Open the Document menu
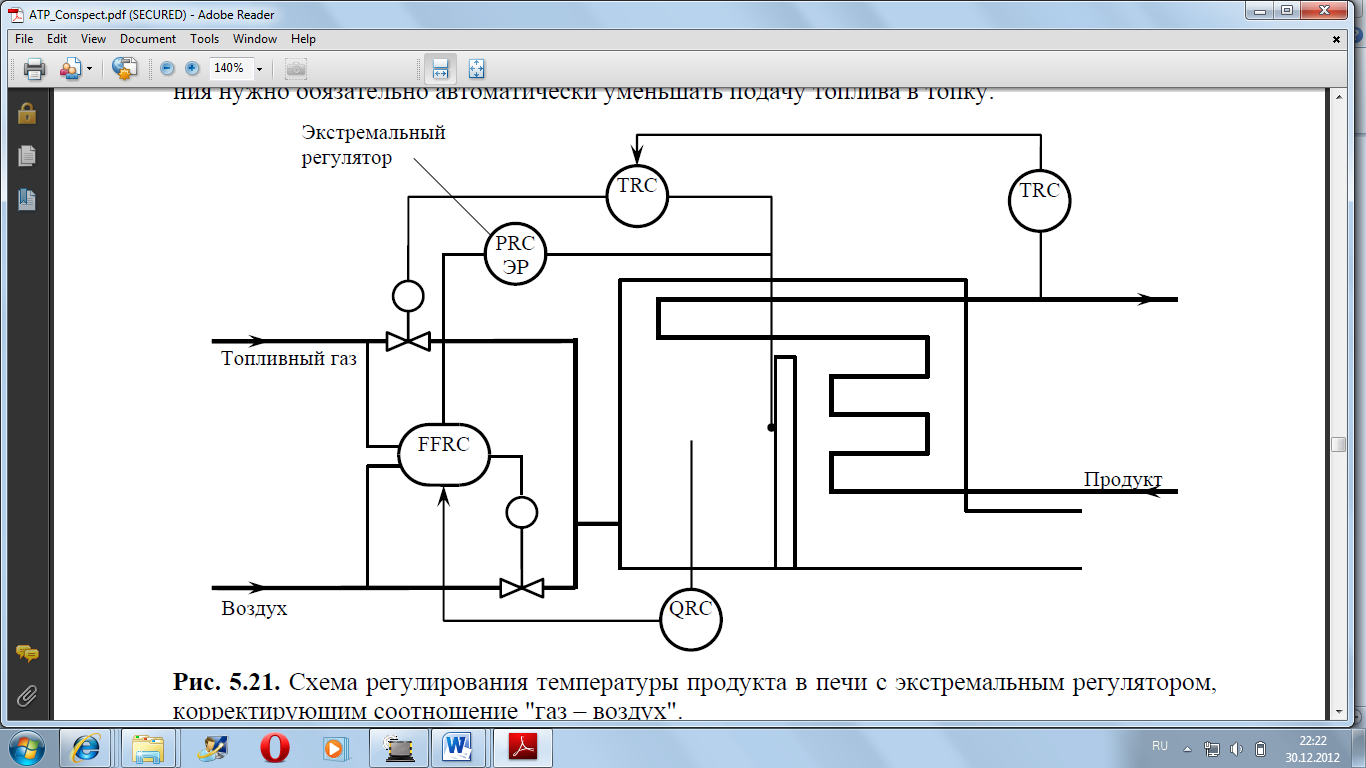The height and width of the screenshot is (768, 1366). pos(148,39)
